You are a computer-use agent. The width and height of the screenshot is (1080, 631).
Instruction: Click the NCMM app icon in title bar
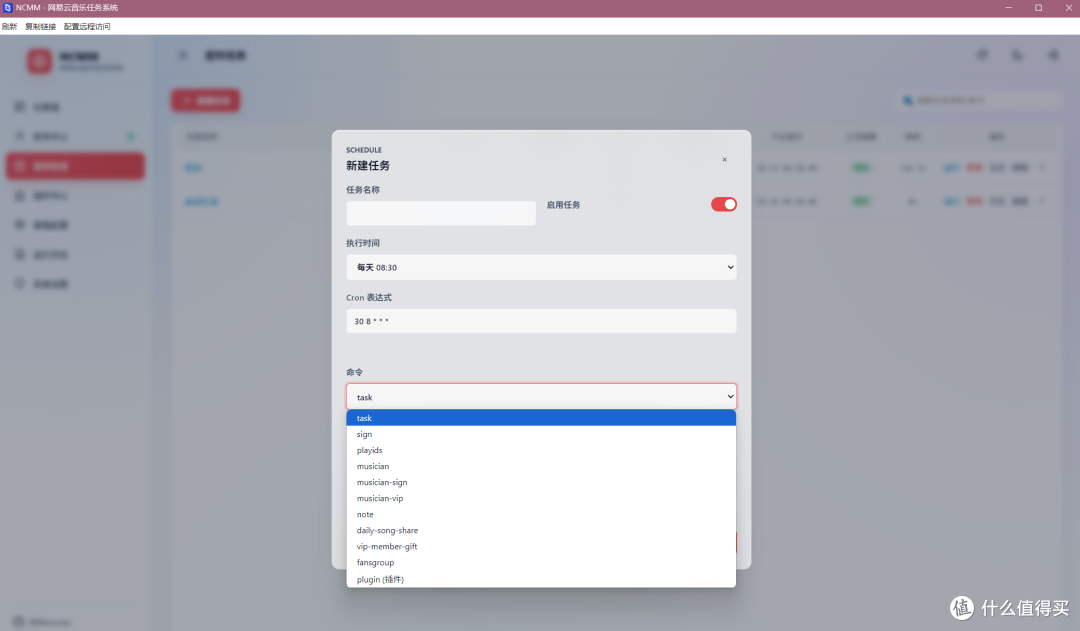click(x=8, y=8)
